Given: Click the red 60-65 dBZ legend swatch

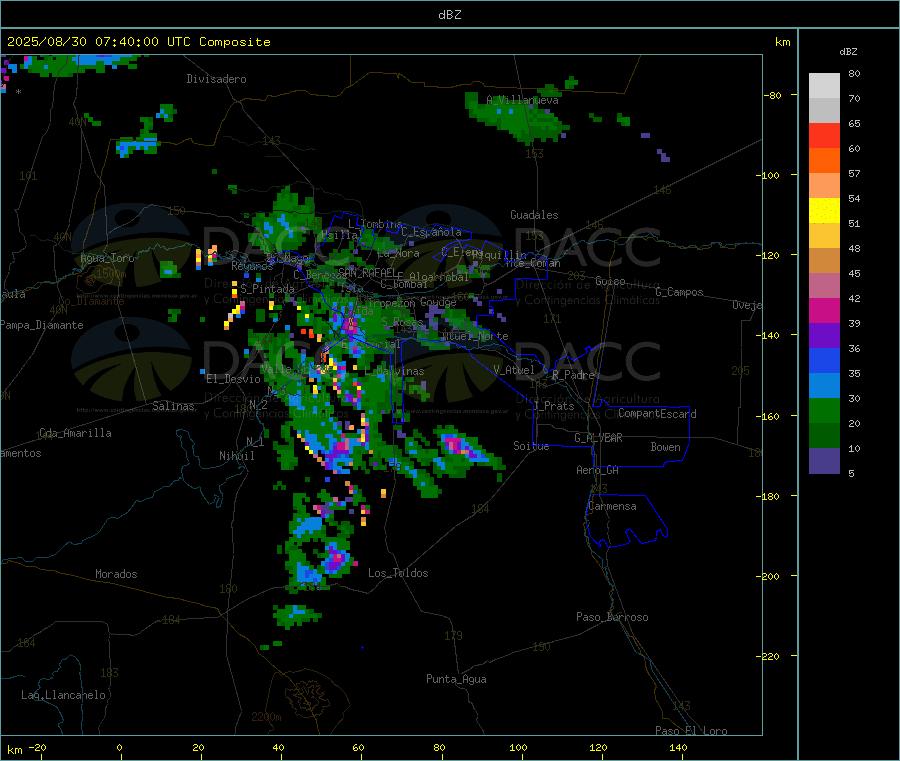Looking at the screenshot, I should [824, 135].
